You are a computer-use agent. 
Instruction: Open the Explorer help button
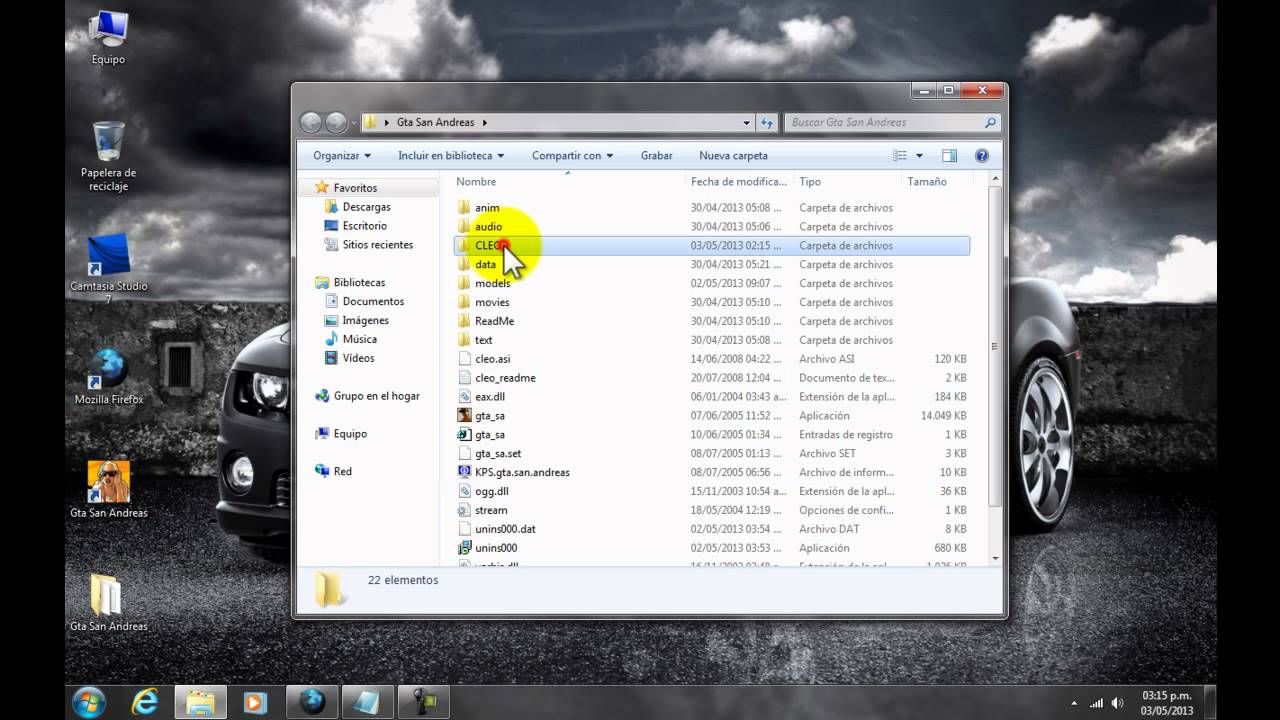981,155
